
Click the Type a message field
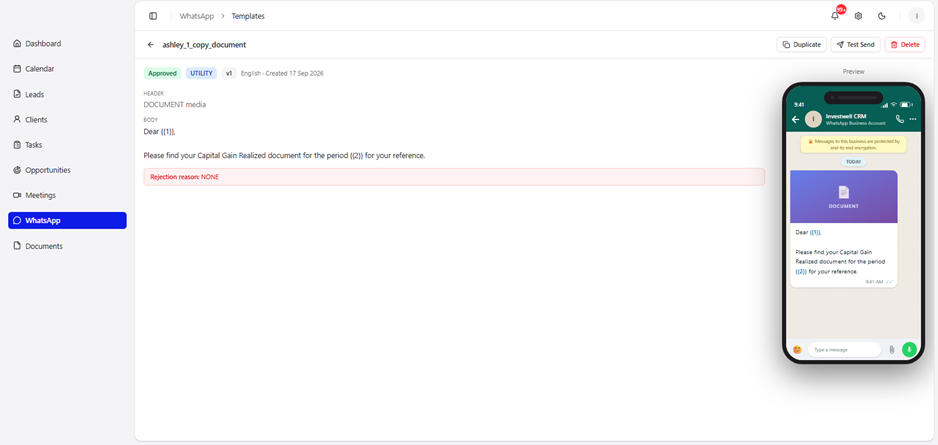click(x=844, y=349)
